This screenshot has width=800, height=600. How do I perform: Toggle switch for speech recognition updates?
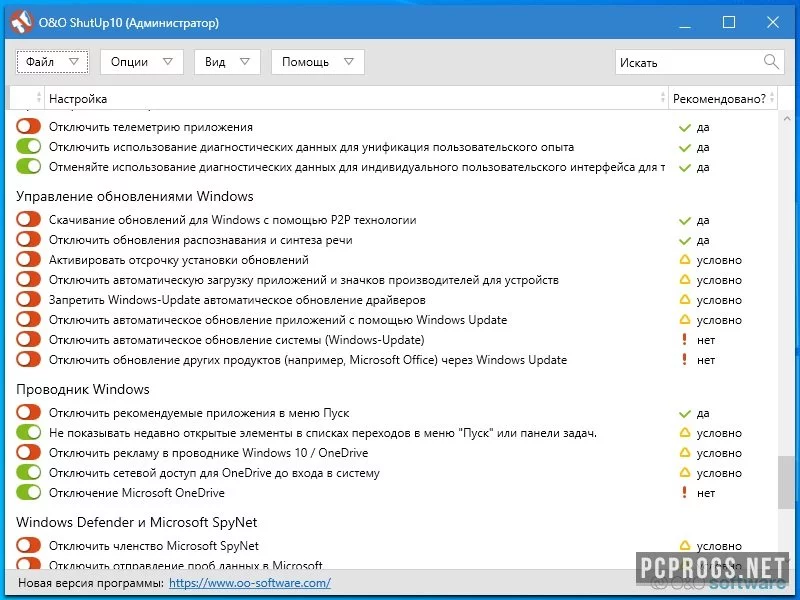pyautogui.click(x=28, y=239)
